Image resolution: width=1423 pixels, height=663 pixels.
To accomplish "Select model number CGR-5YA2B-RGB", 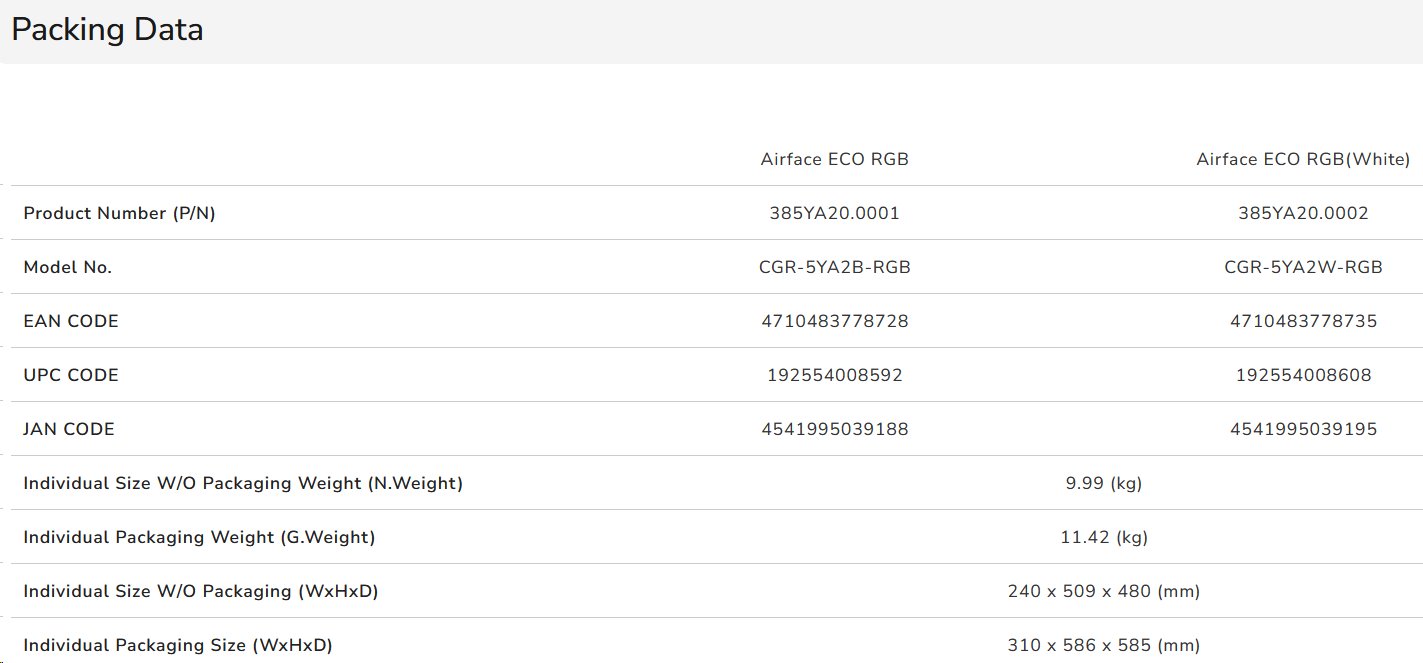I will click(x=834, y=267).
